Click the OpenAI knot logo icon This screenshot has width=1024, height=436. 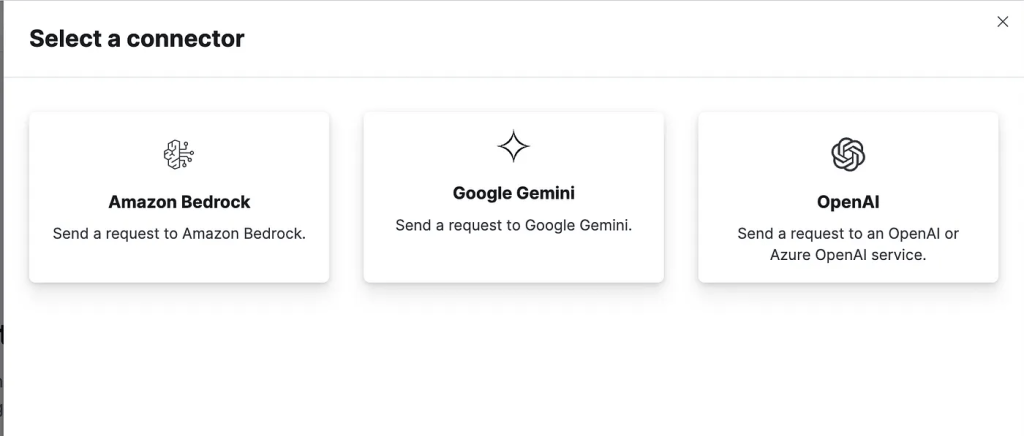[848, 154]
